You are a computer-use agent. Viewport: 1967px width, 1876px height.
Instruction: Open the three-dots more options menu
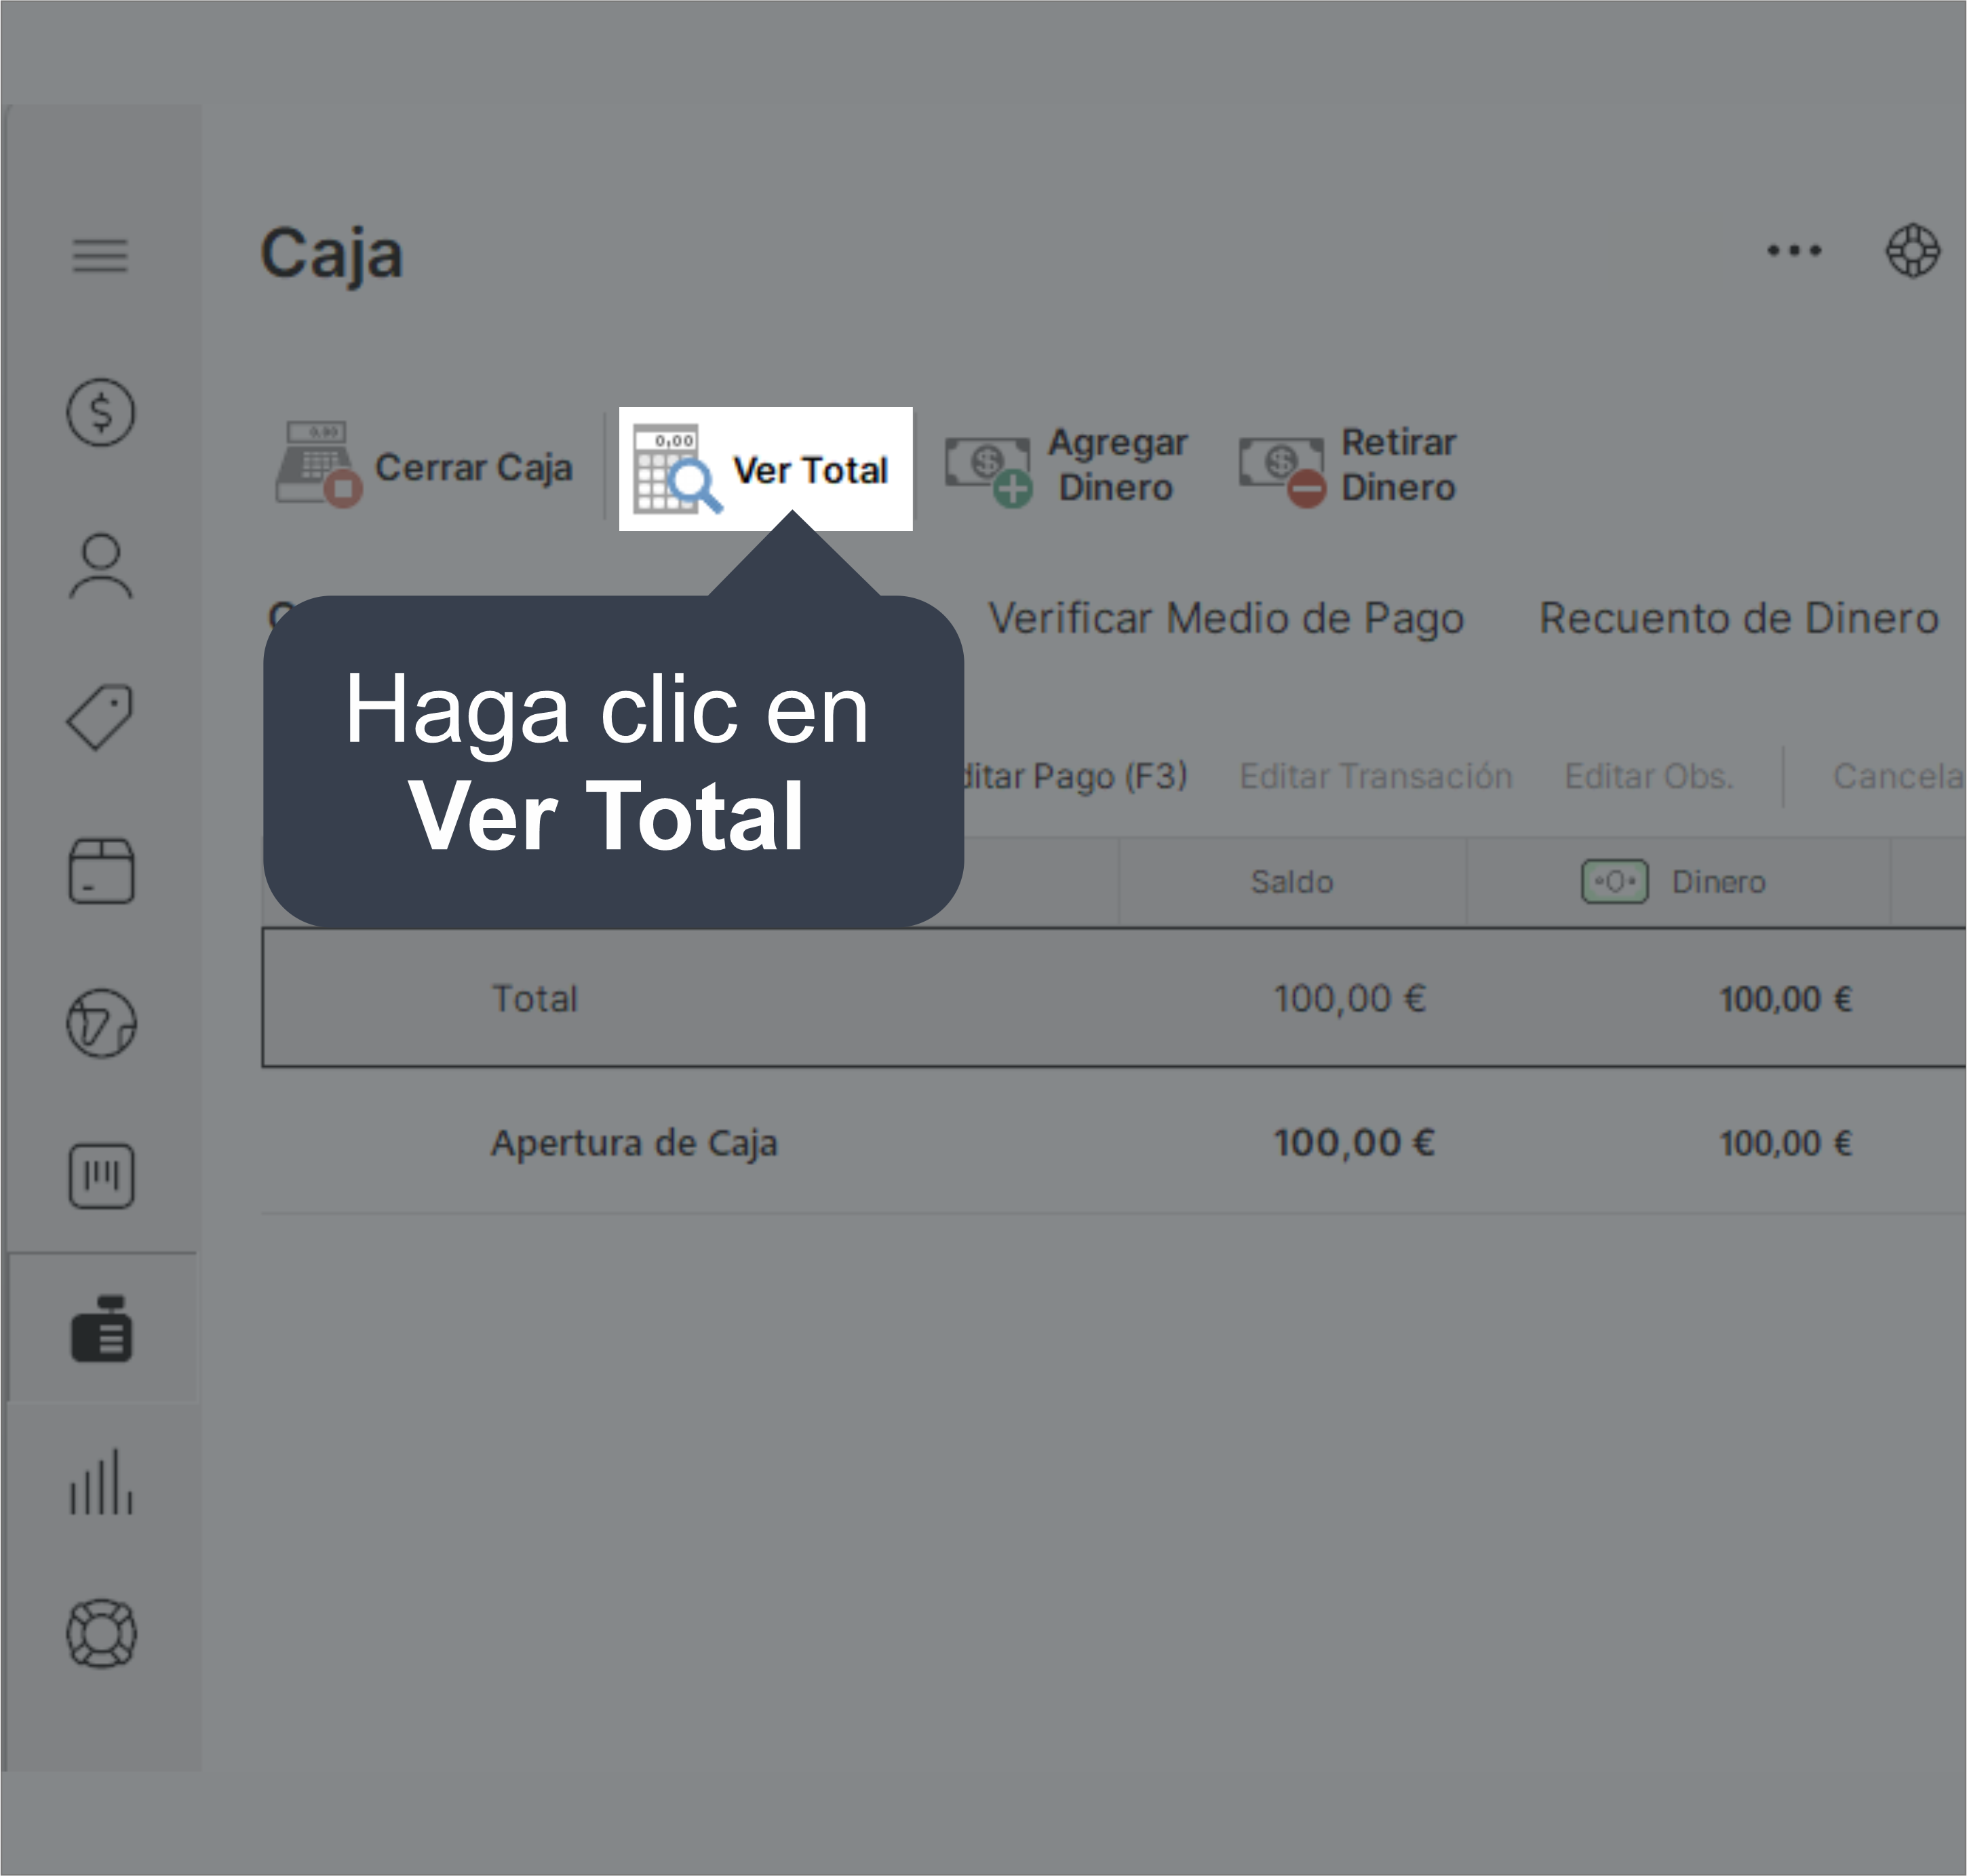pos(1794,250)
